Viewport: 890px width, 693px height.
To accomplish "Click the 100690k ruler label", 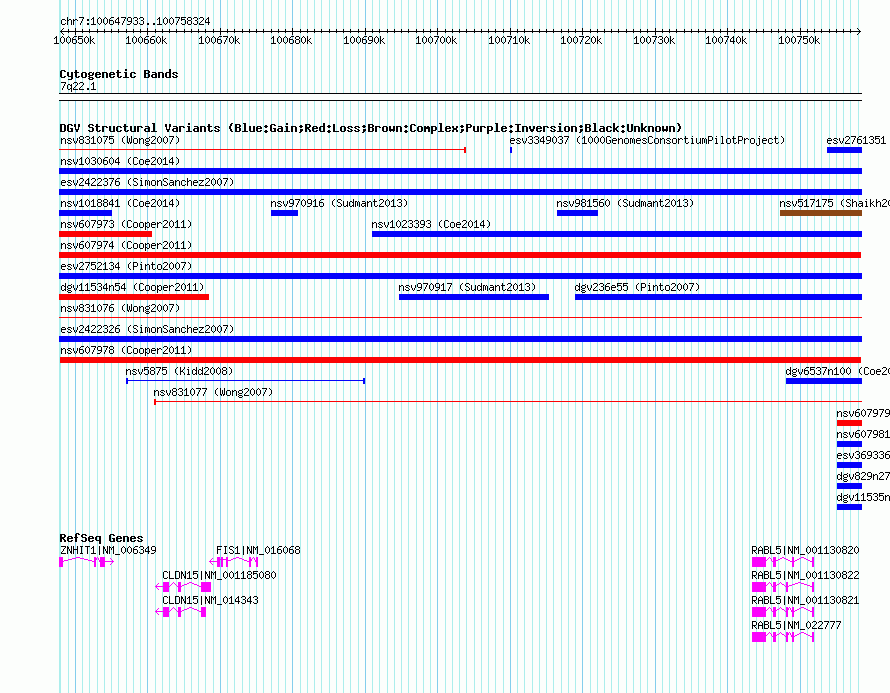I will pos(364,40).
